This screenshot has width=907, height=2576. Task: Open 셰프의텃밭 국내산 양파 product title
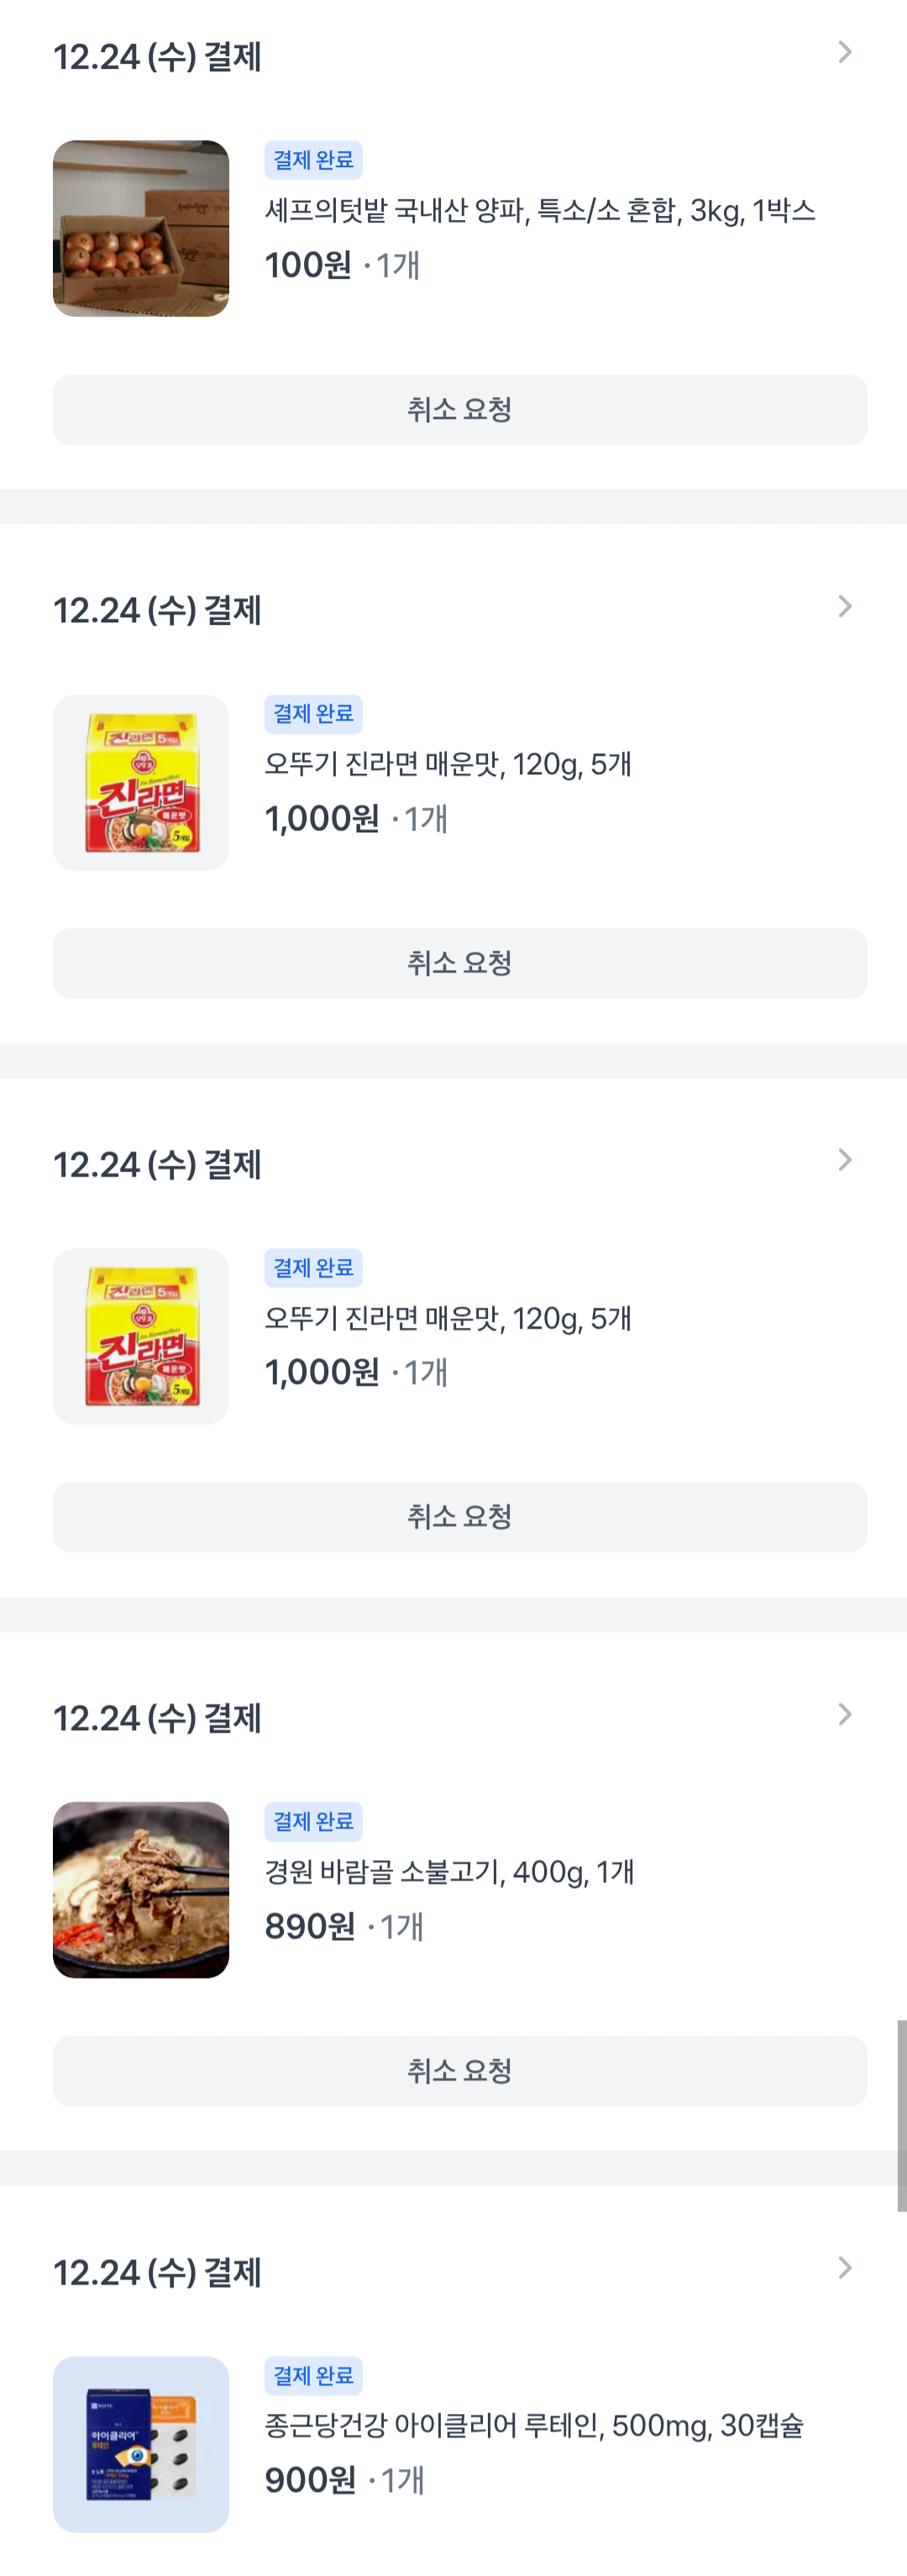540,211
